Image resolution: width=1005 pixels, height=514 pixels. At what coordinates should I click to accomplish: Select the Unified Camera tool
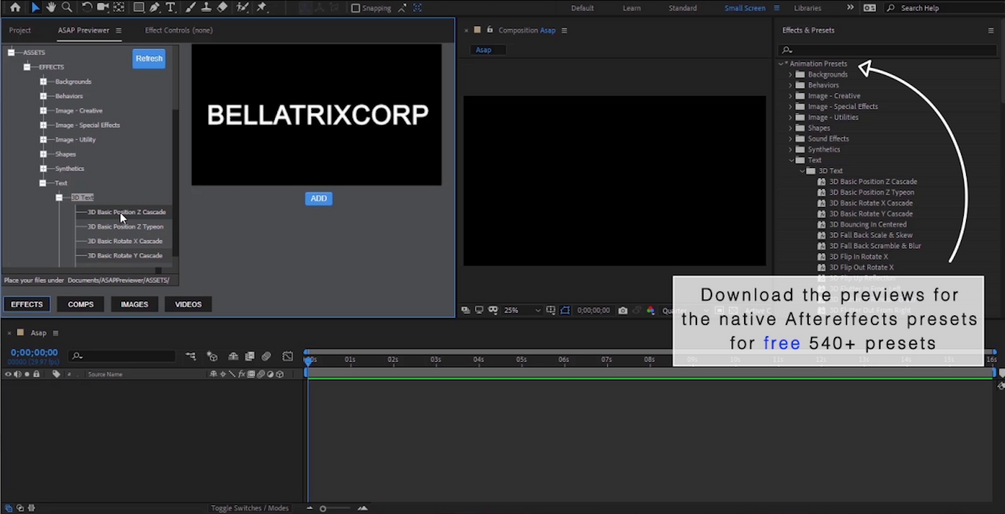click(x=103, y=8)
